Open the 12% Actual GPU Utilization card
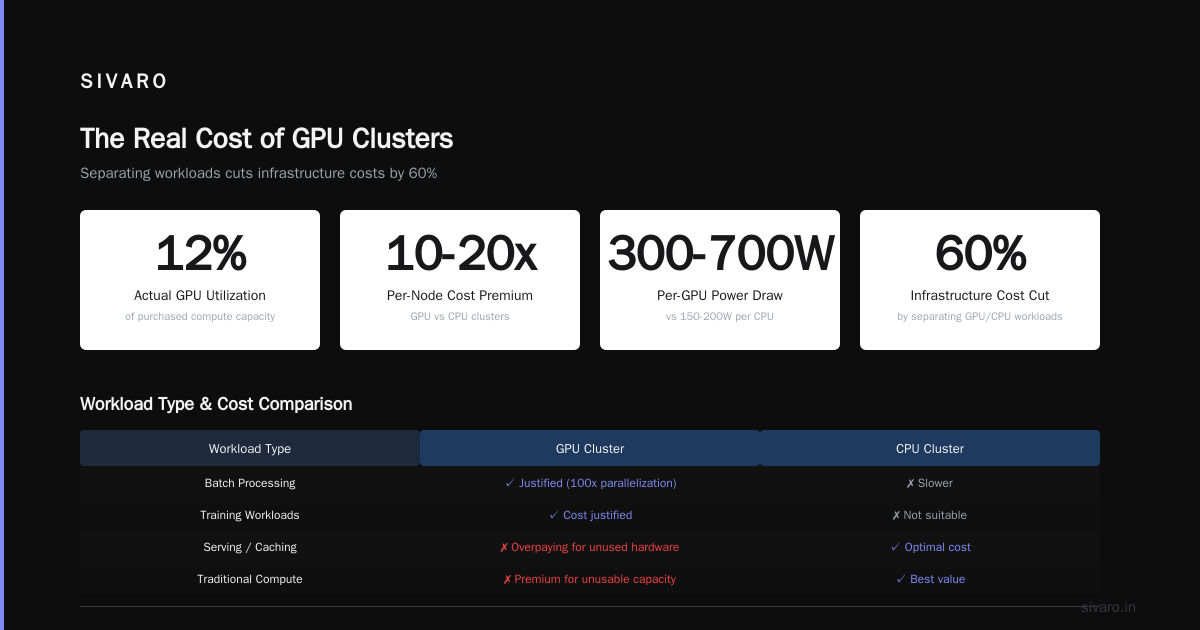Screen dimensions: 1200x630 coord(200,280)
